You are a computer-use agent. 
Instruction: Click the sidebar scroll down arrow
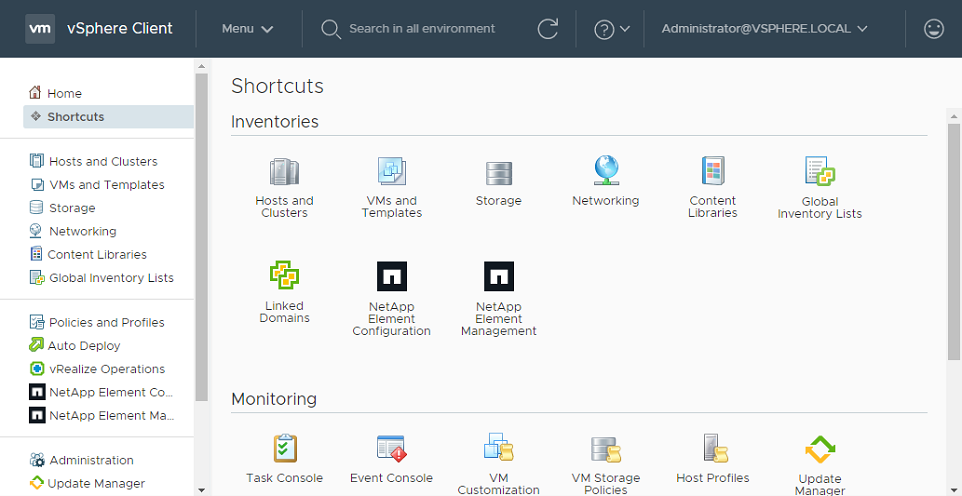202,490
